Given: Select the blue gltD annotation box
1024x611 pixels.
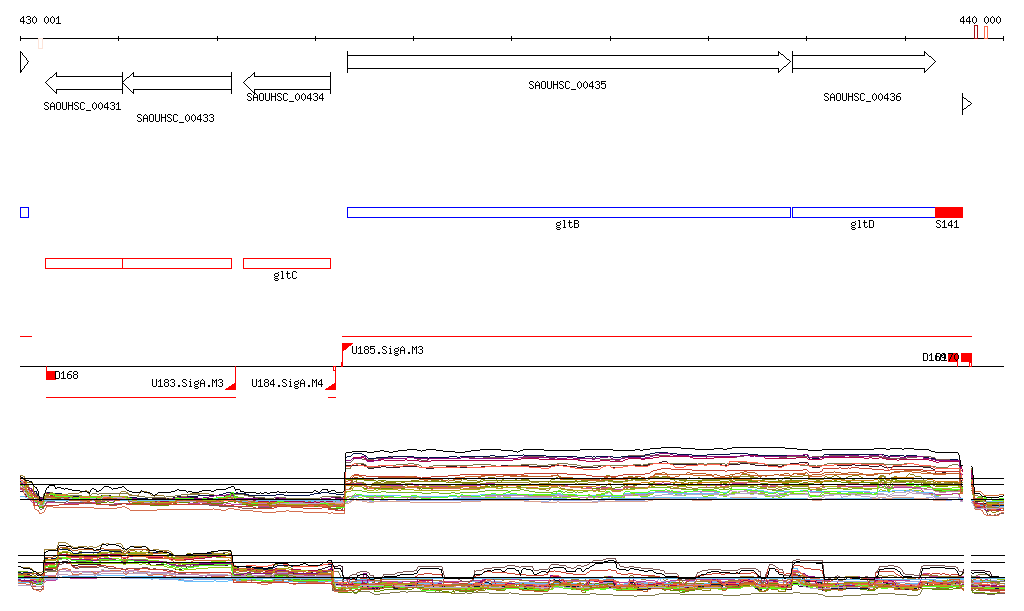Looking at the screenshot, I should tap(863, 212).
